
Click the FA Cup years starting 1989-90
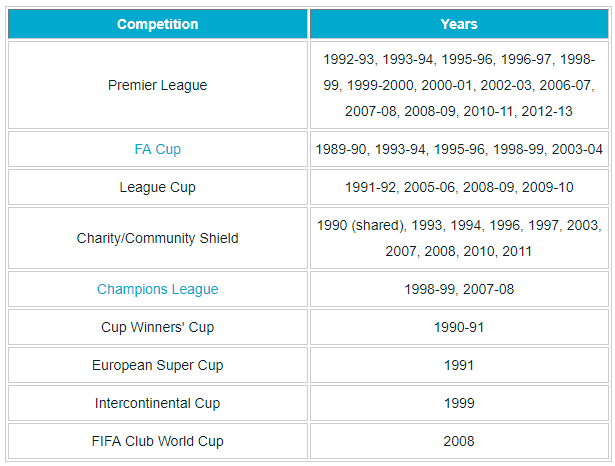point(459,149)
